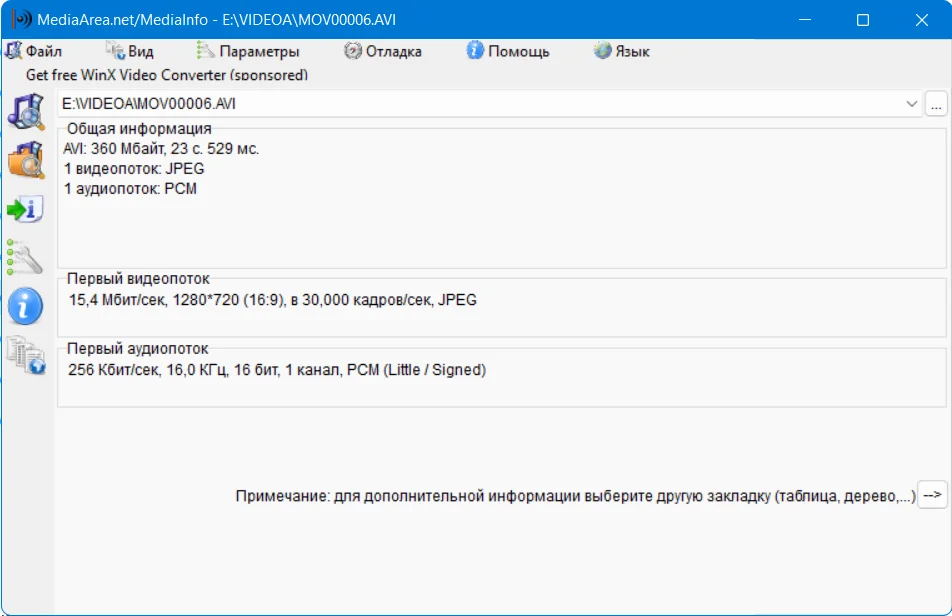The height and width of the screenshot is (616, 952).
Task: Click the '15,4 Мбит/сек, 1280*720' video line
Action: pyautogui.click(x=273, y=300)
